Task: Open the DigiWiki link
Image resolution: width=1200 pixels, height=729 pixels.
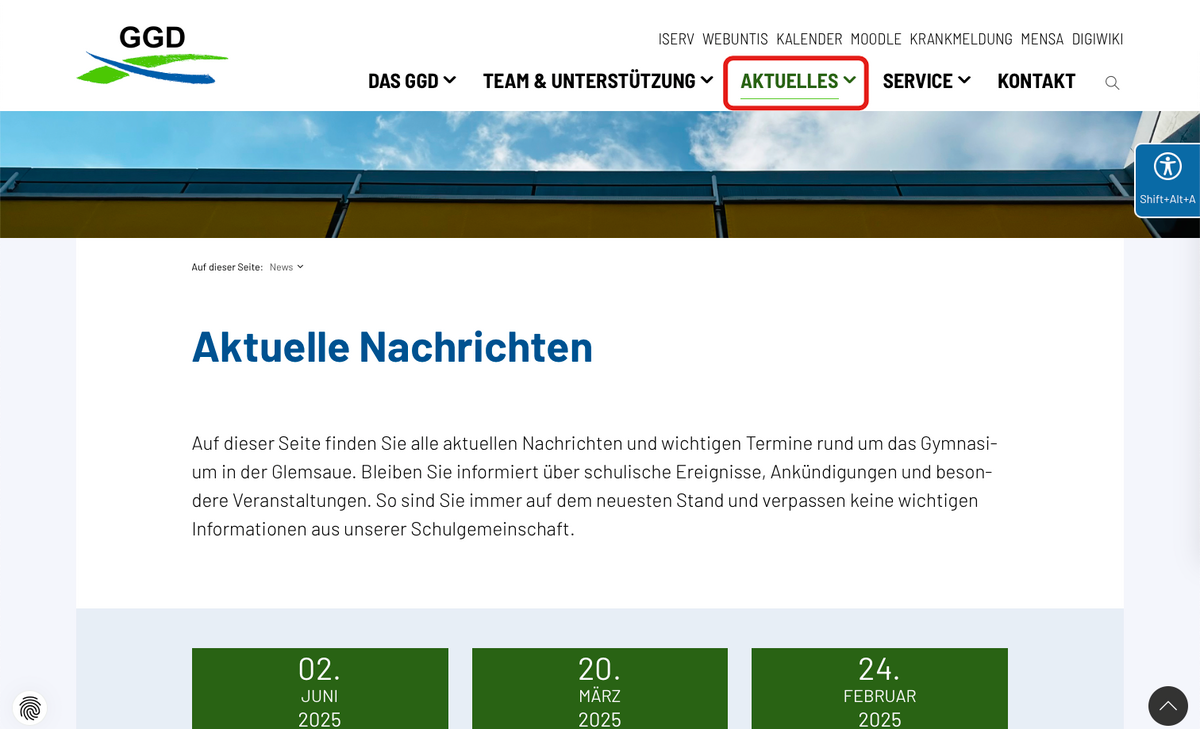Action: click(x=1097, y=39)
